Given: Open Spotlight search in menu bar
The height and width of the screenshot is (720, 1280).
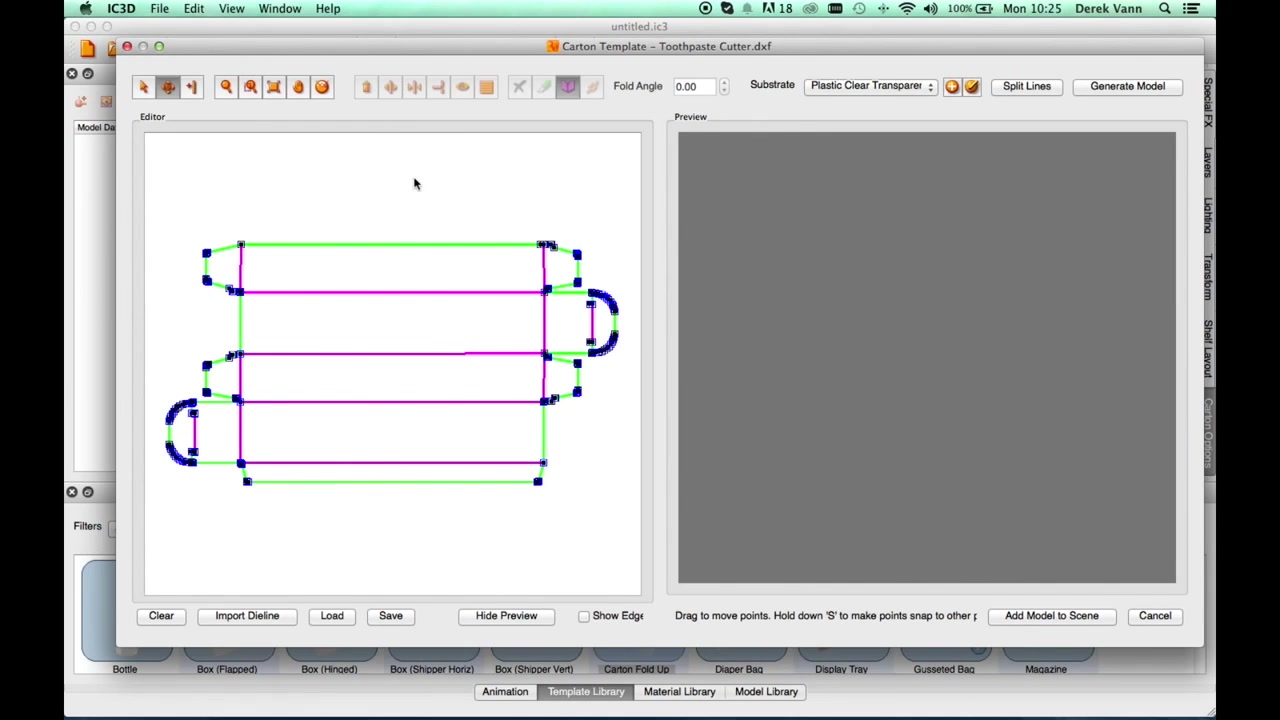Looking at the screenshot, I should click(x=1165, y=9).
